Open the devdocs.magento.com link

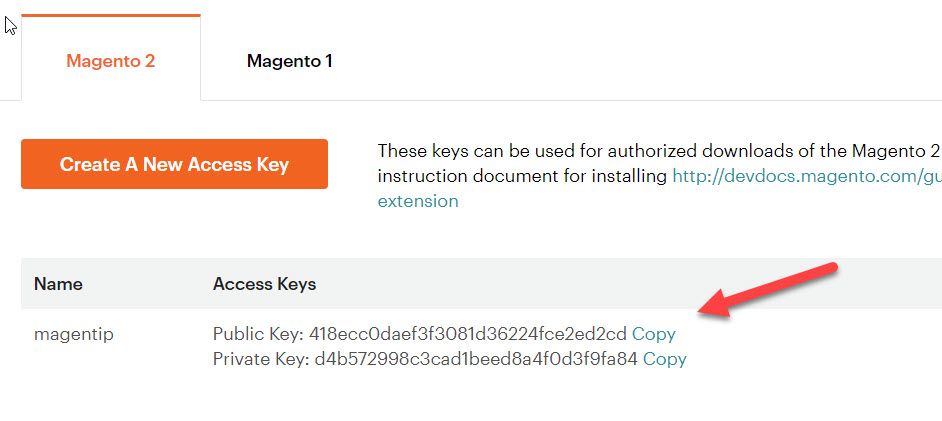pos(806,176)
